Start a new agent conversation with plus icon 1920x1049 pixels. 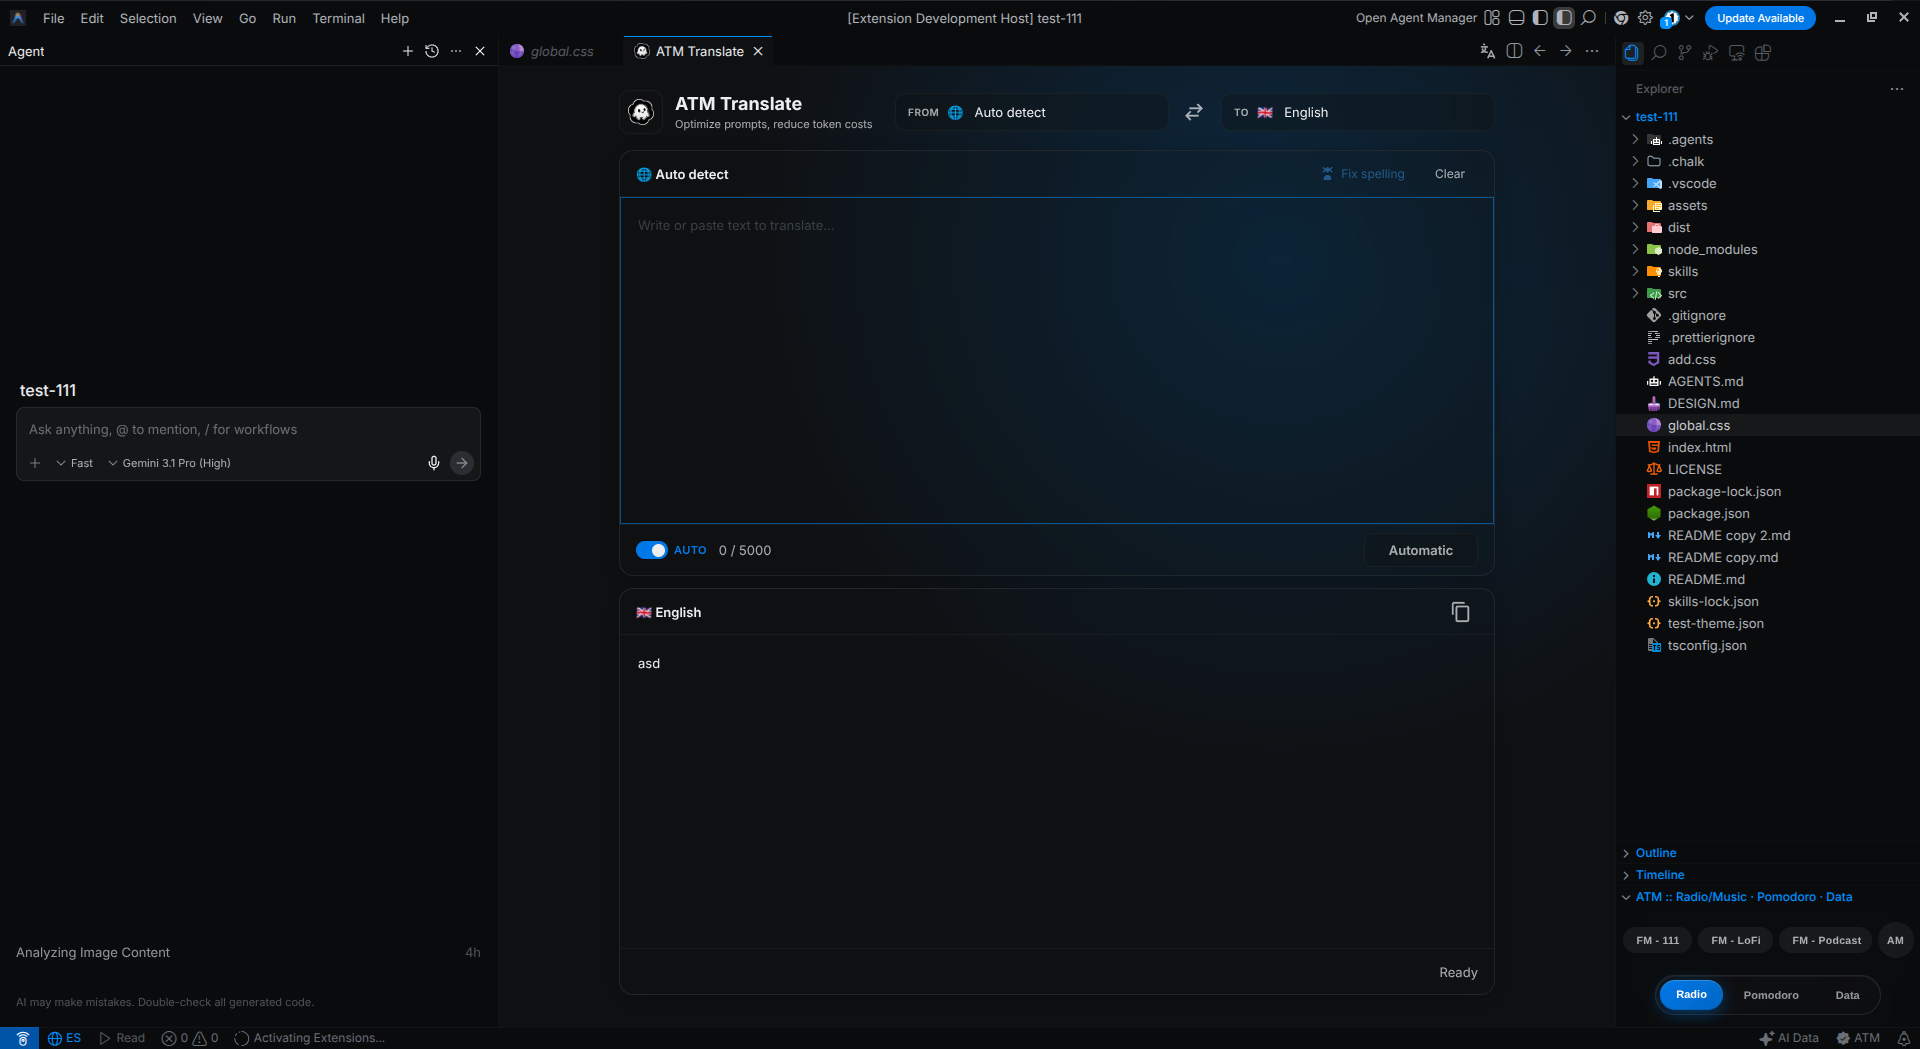pos(407,51)
